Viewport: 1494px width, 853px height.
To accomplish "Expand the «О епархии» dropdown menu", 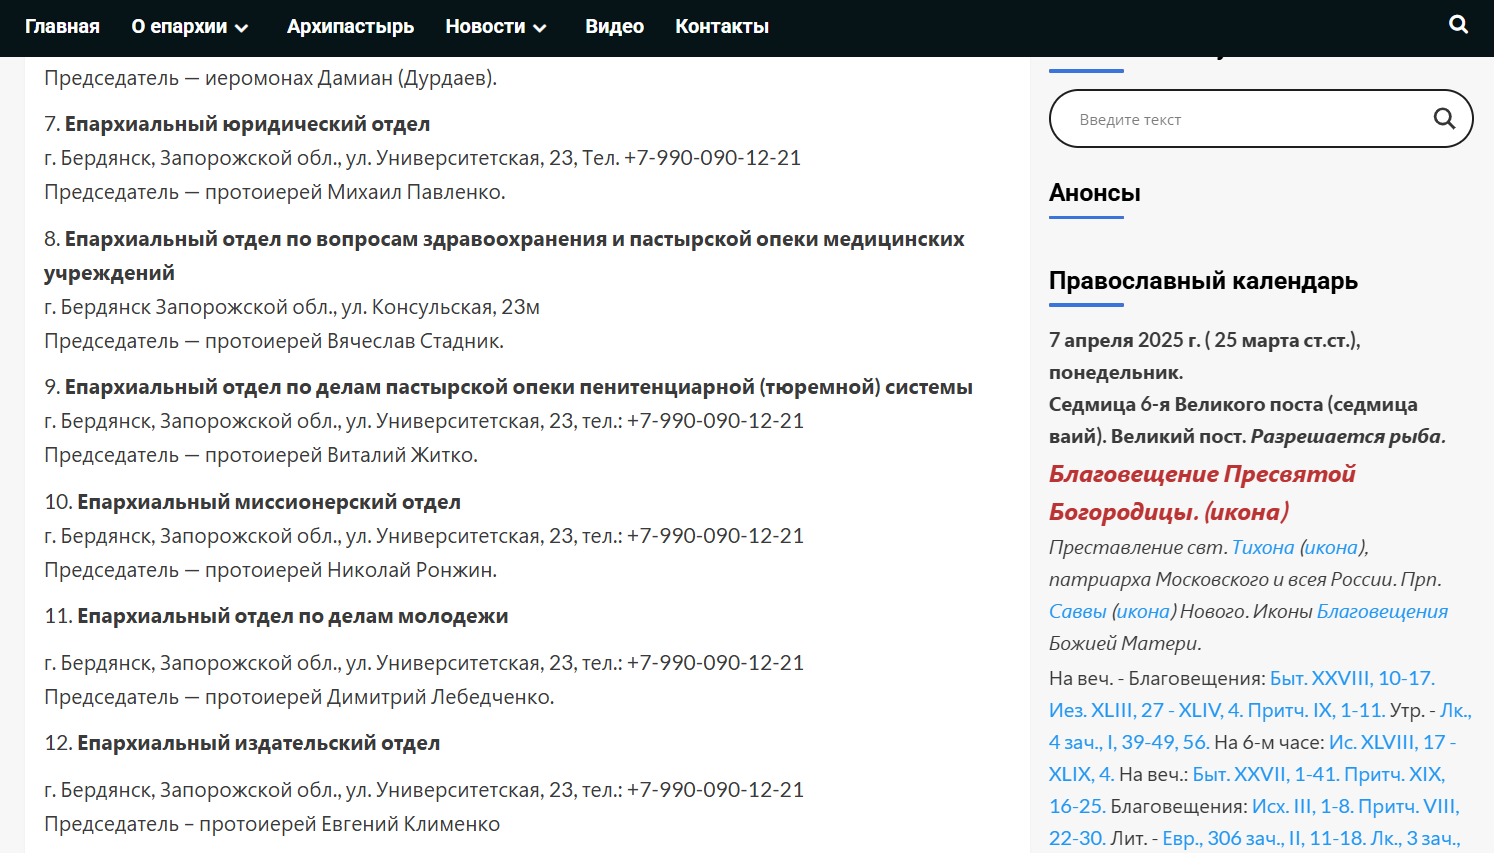I will pos(189,27).
